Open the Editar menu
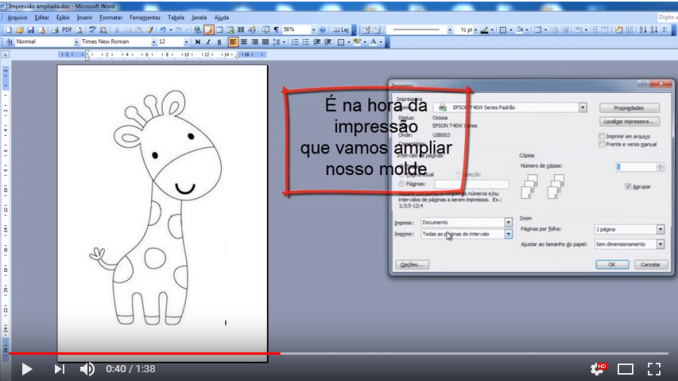 42,18
